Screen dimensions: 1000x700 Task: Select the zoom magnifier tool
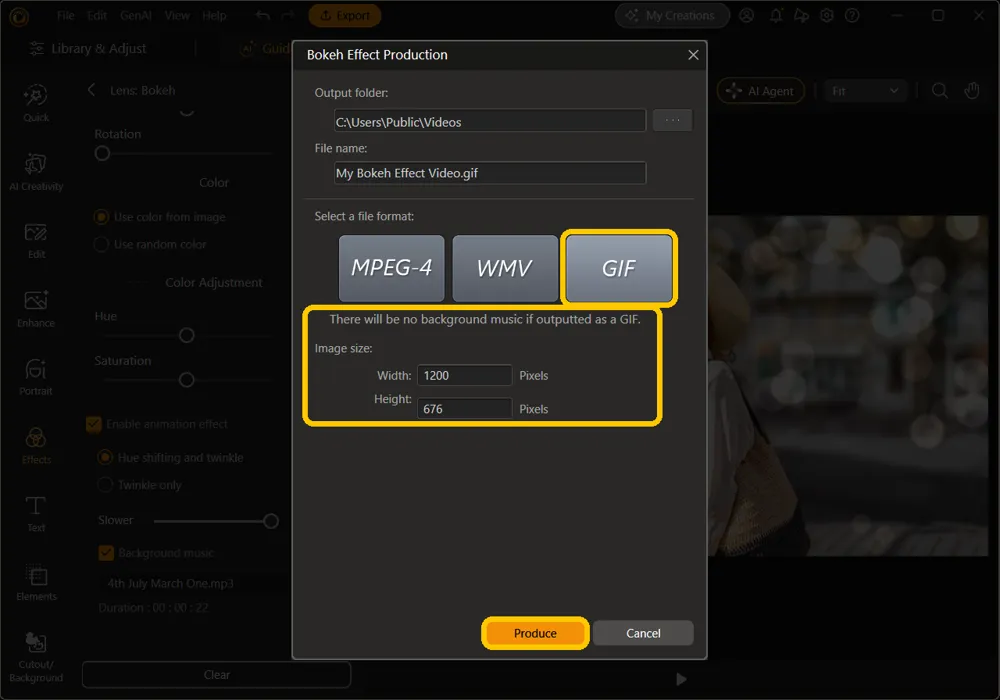tap(939, 91)
